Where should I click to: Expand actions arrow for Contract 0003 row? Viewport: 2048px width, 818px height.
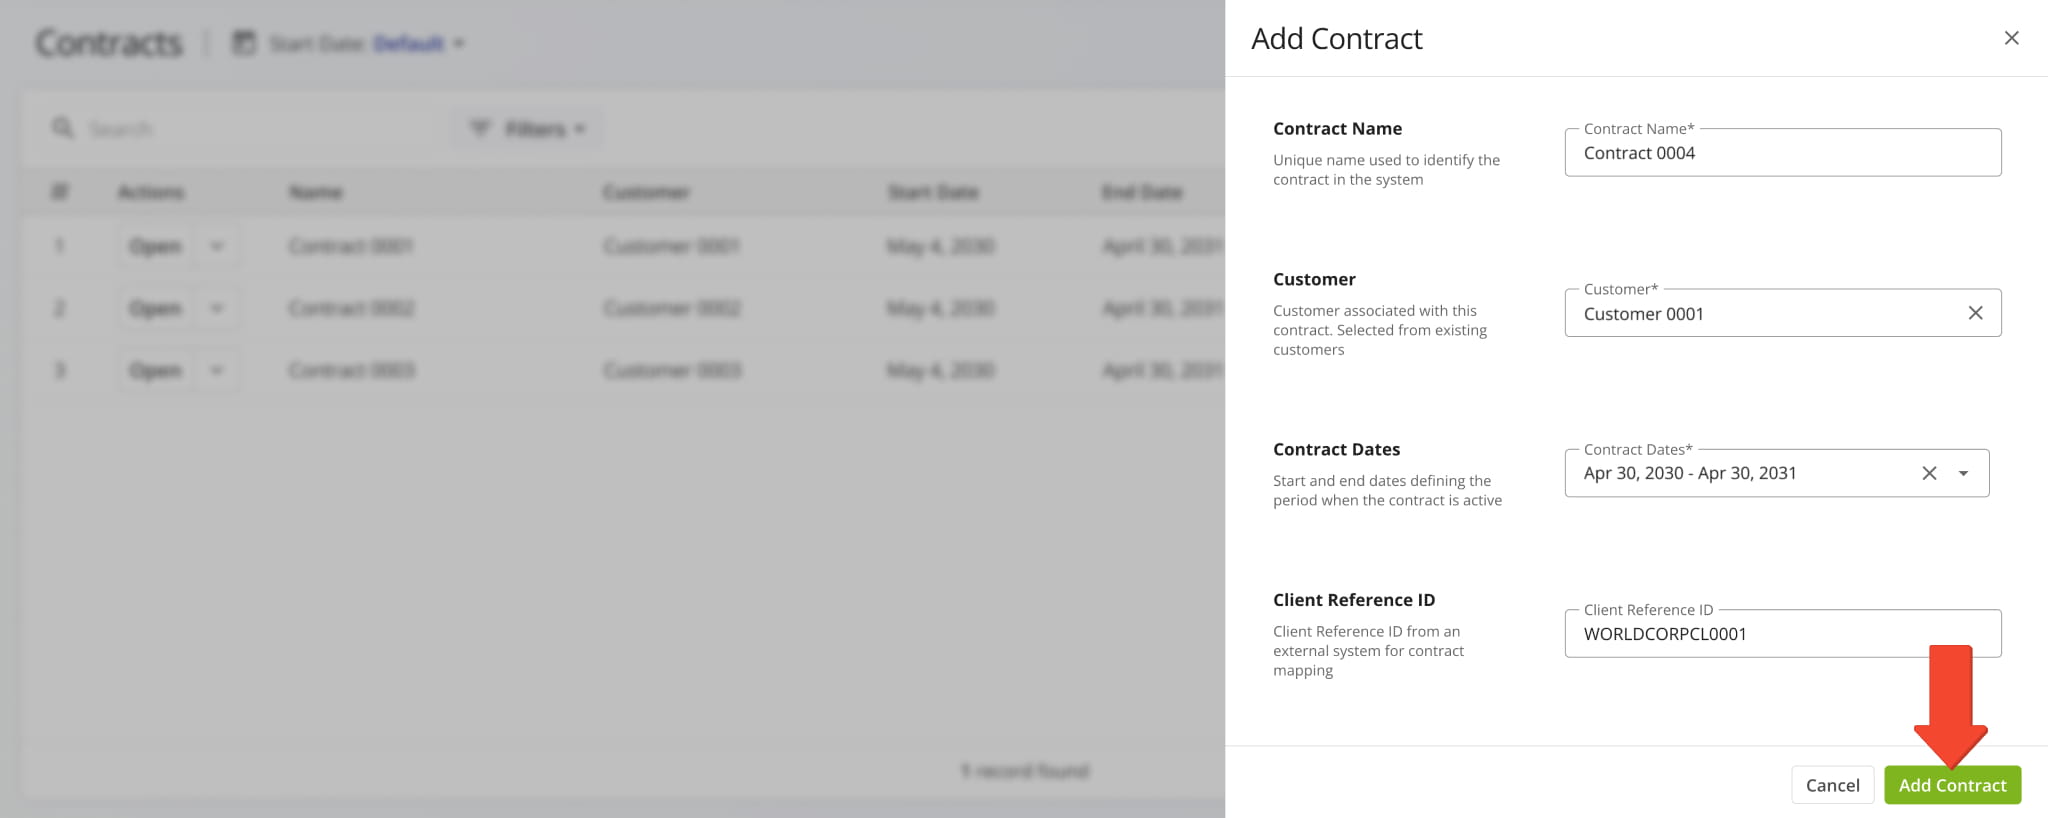(217, 370)
